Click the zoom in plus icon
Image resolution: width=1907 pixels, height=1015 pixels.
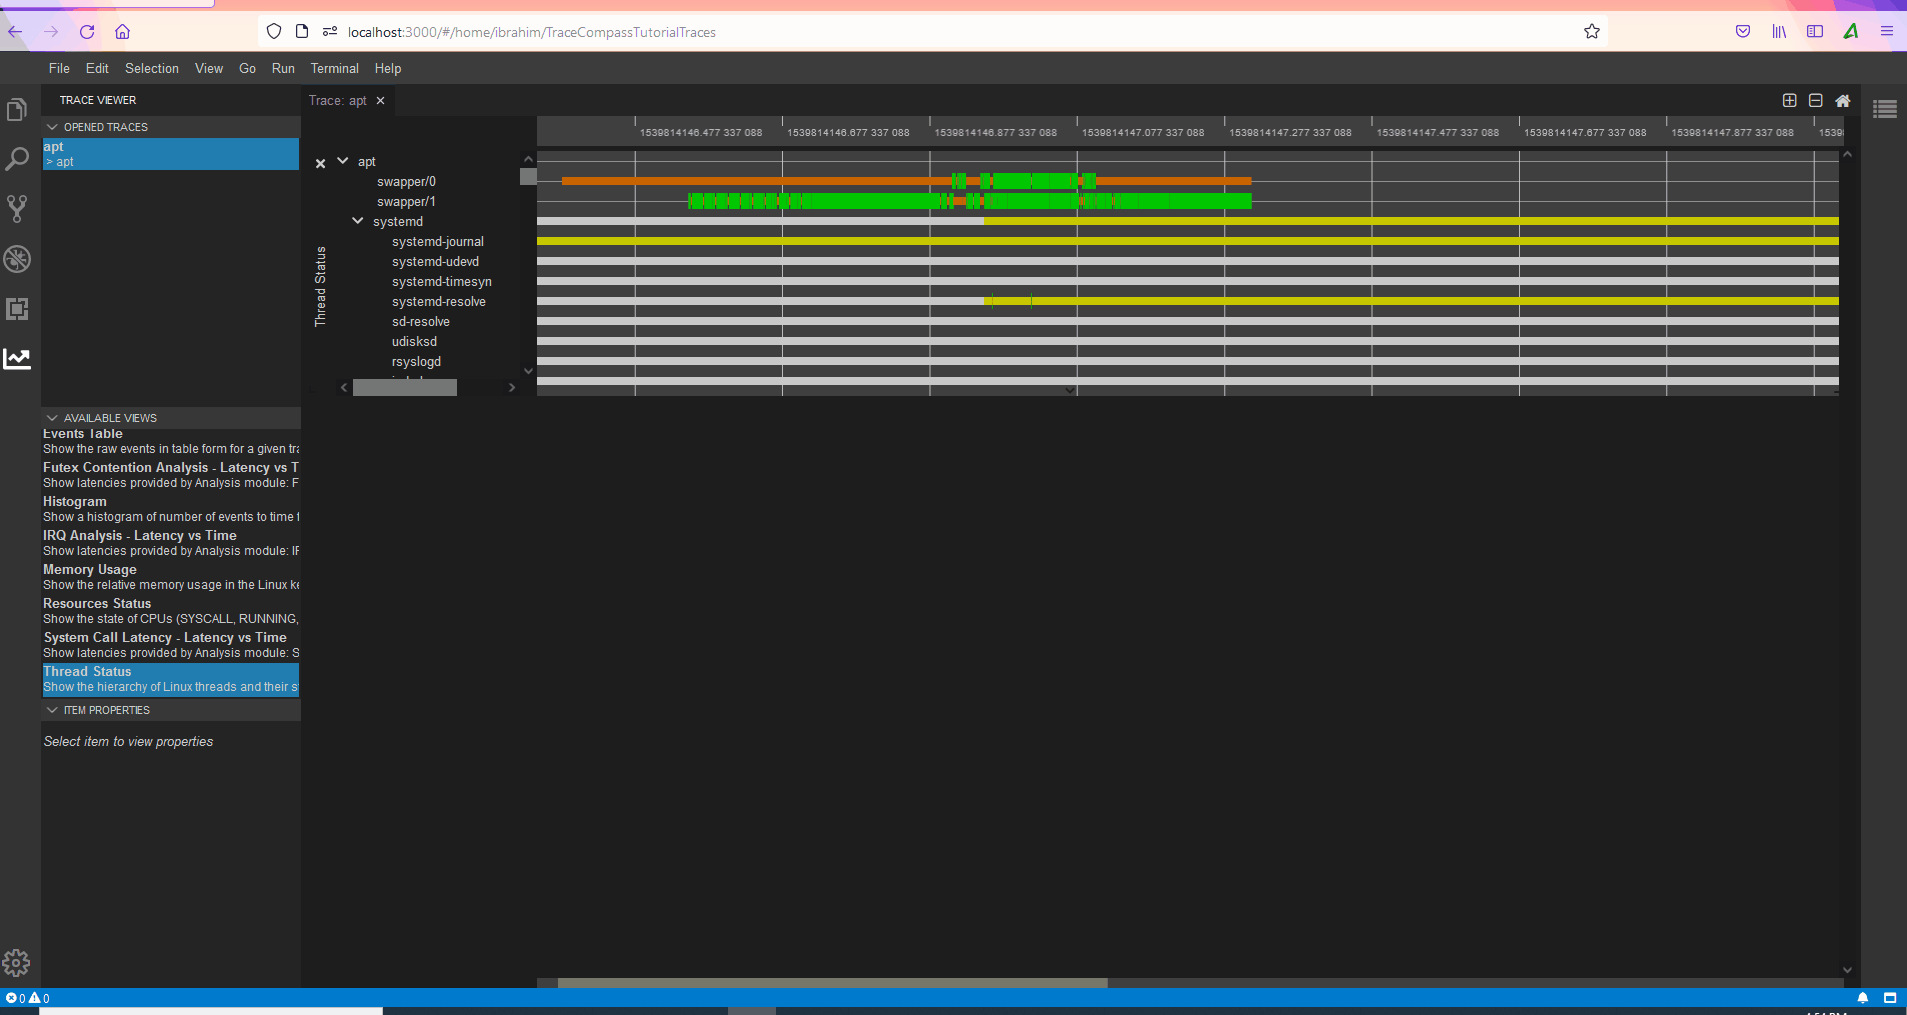pyautogui.click(x=1790, y=100)
